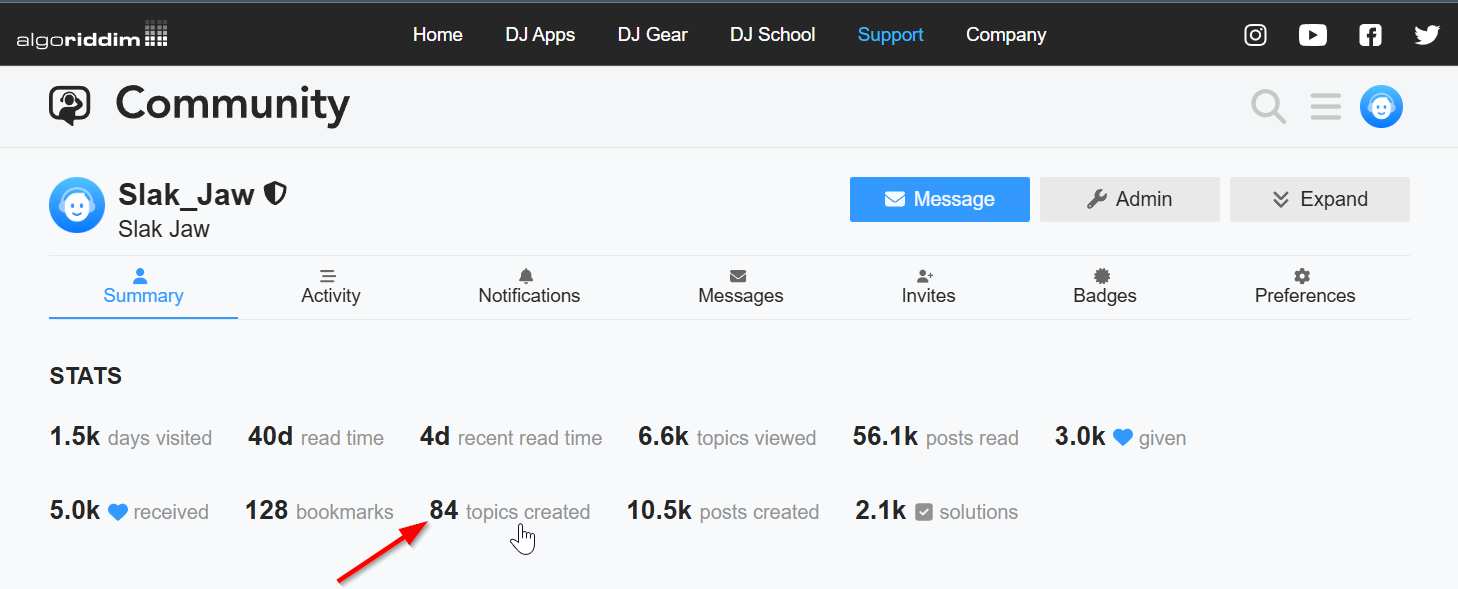
Task: Open the Support menu item
Action: pos(890,35)
